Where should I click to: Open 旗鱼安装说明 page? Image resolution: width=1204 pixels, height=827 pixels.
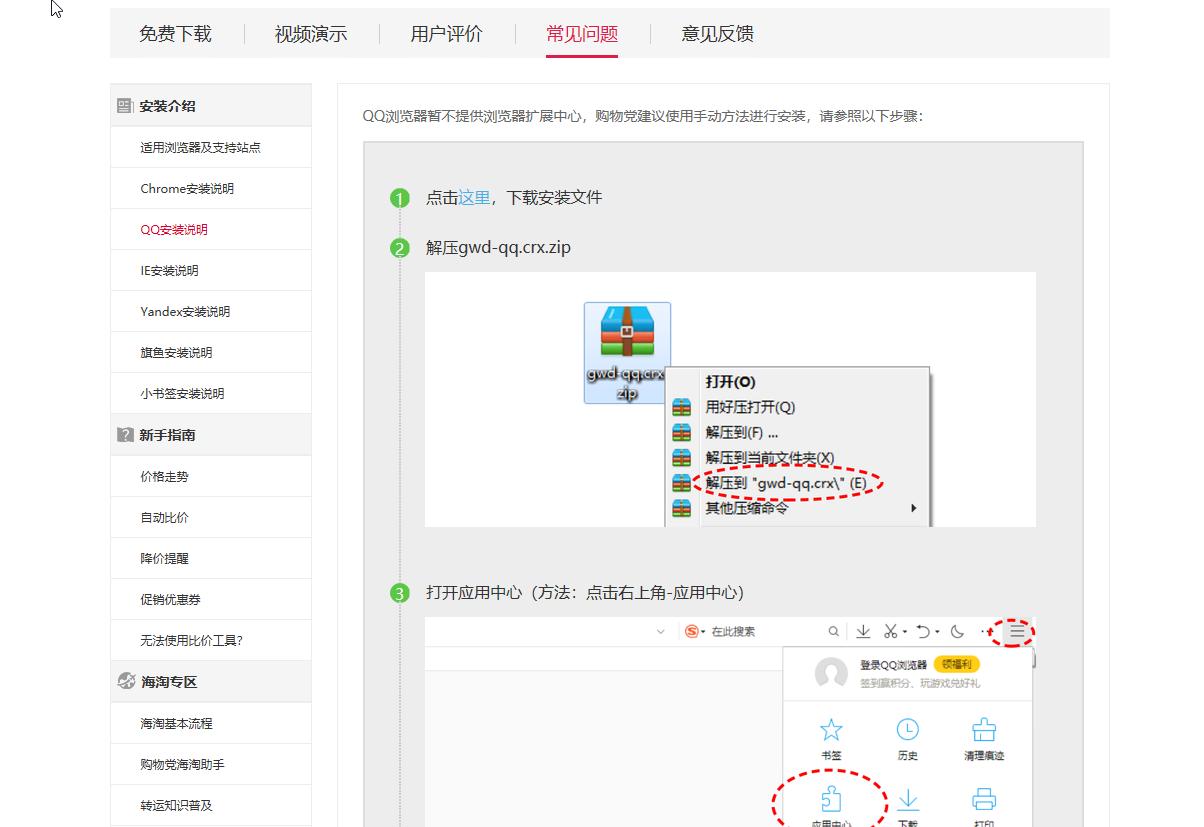tap(176, 352)
